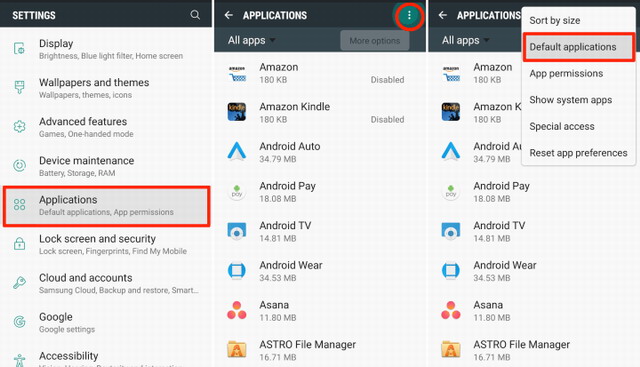Open Display settings row
Screen dimensions: 640x367
click(106, 49)
